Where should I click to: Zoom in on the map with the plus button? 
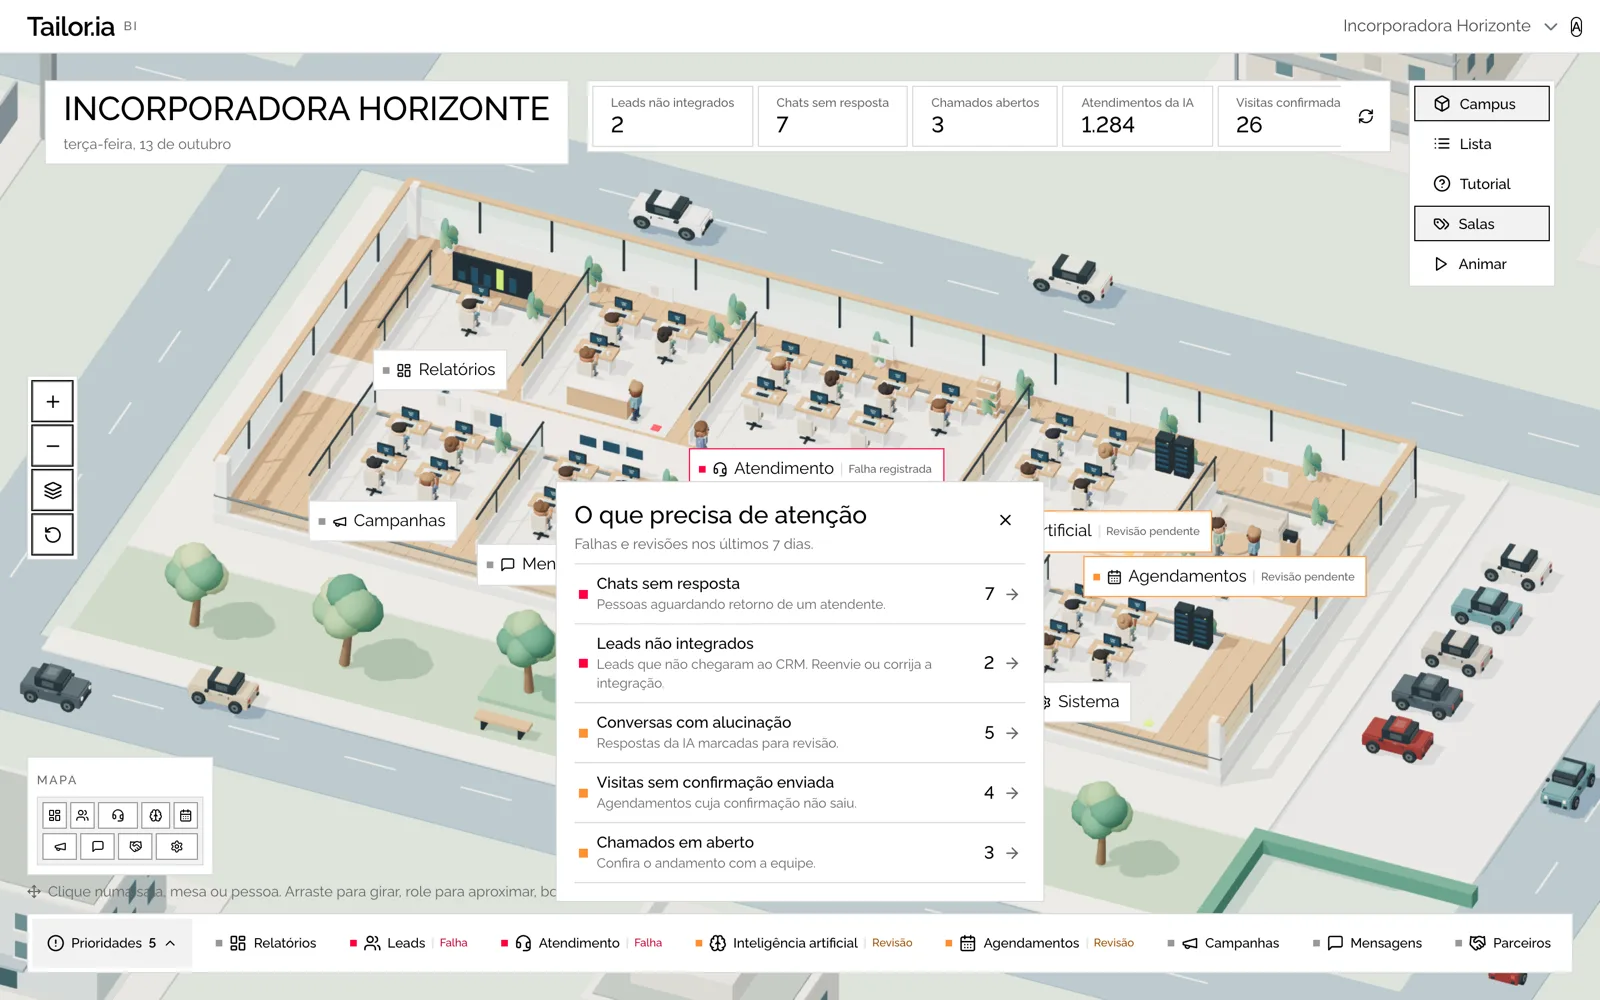point(53,402)
